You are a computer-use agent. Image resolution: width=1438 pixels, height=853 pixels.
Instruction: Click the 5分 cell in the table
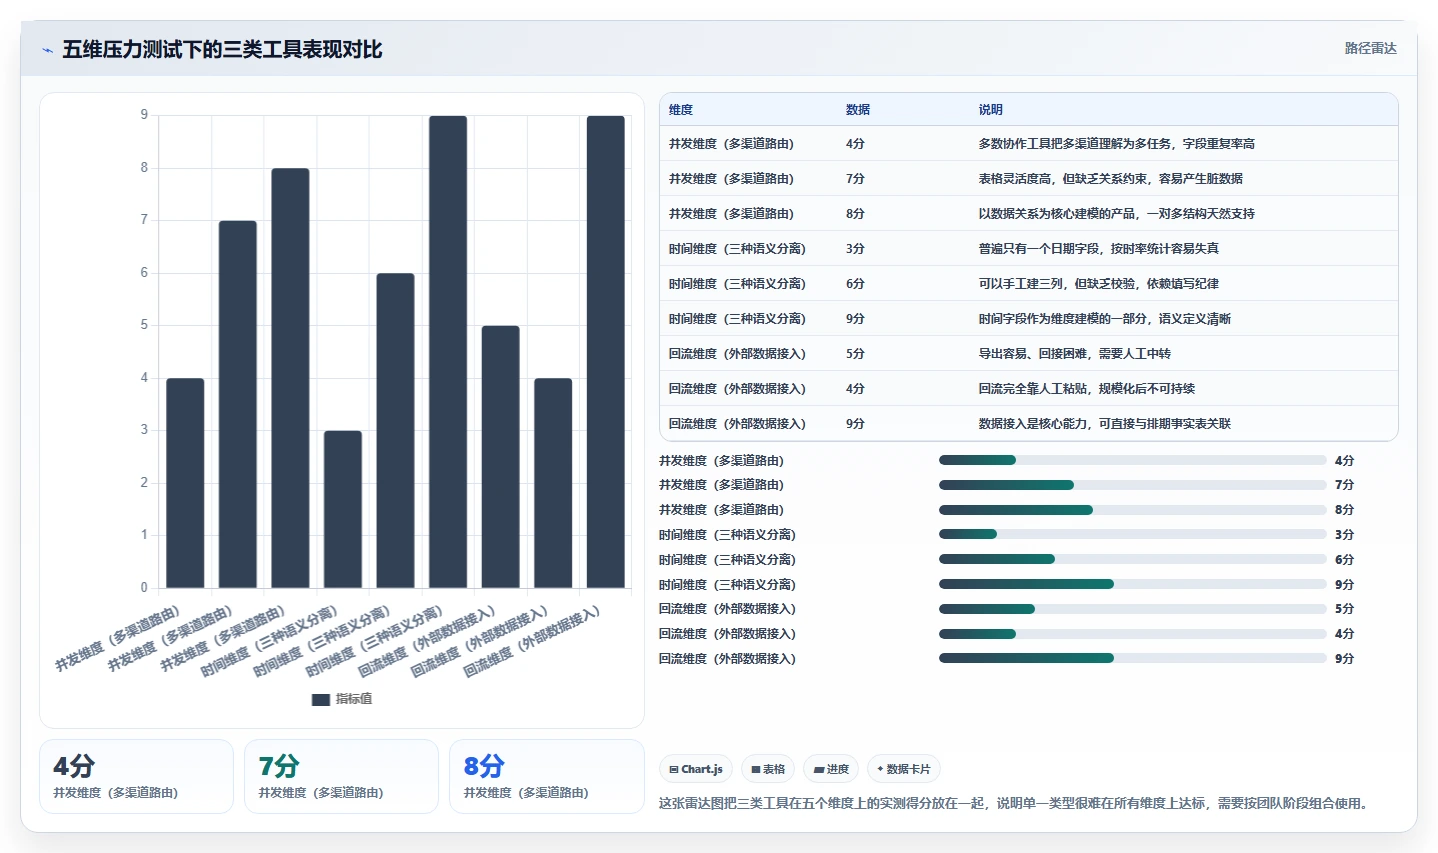pos(855,354)
